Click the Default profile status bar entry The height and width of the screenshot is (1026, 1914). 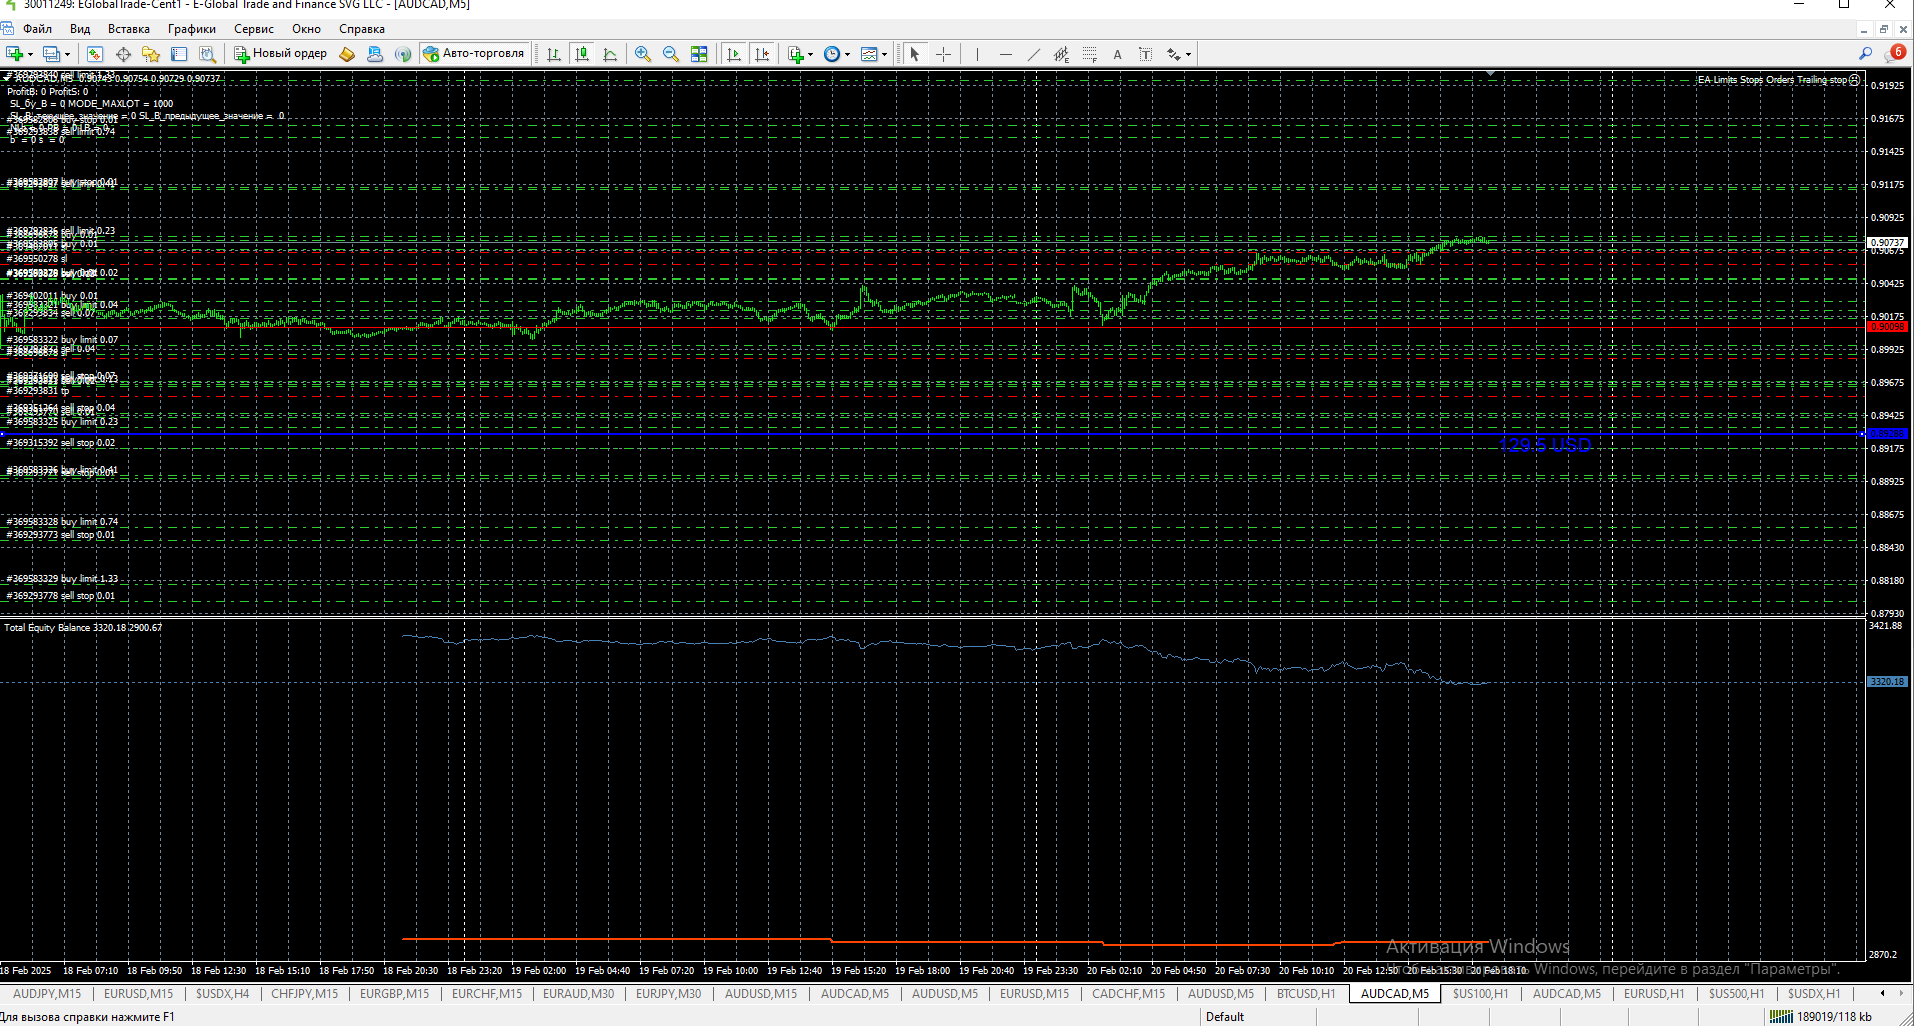click(x=1225, y=1017)
